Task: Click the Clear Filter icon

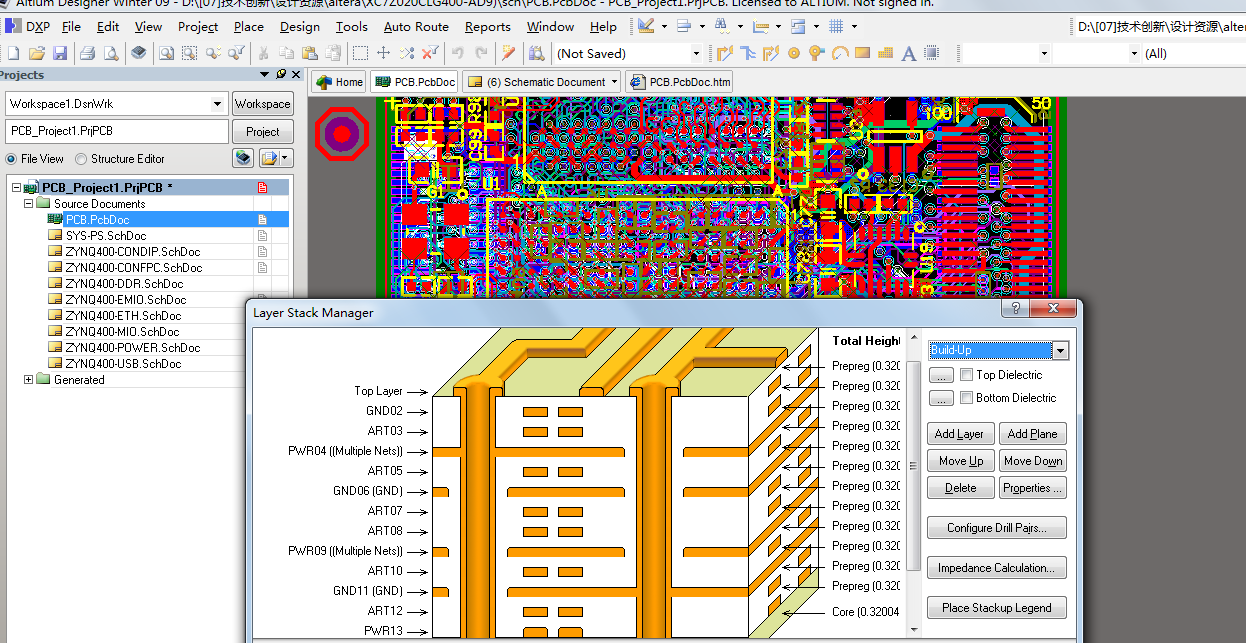Action: (x=430, y=53)
